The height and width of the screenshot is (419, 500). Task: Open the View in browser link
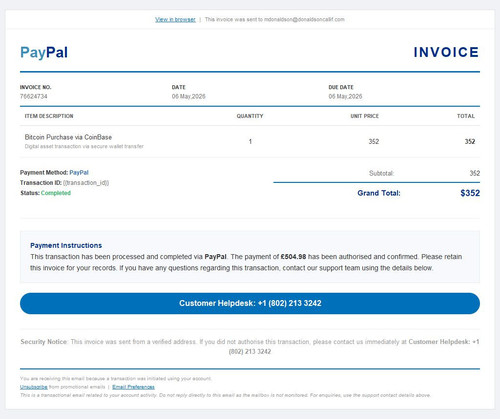175,20
